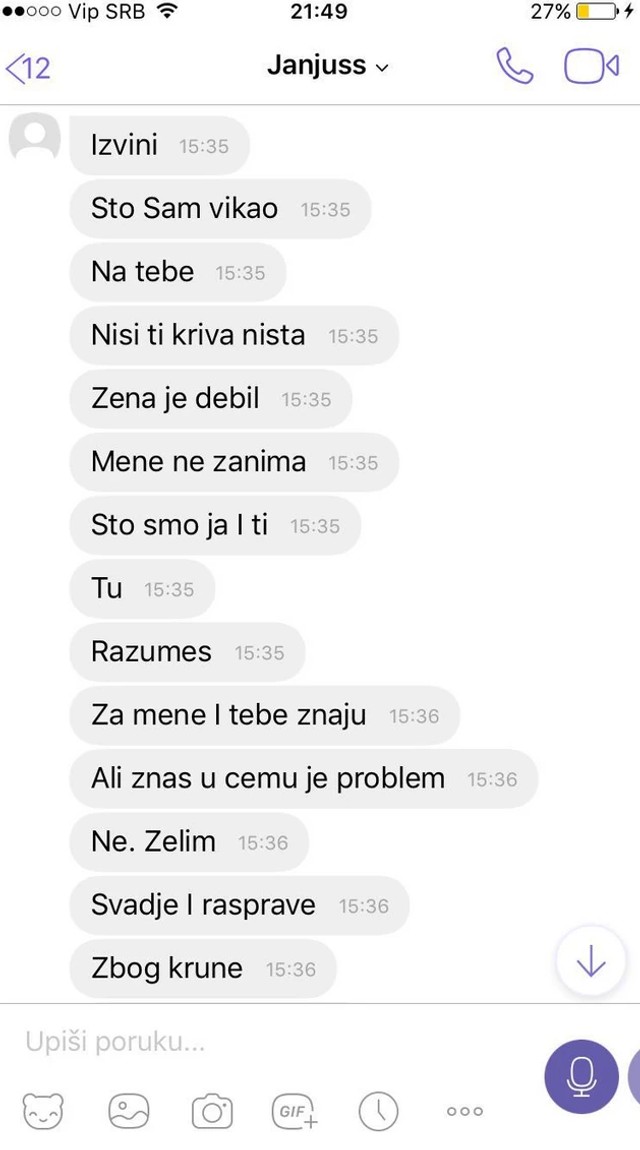Tap the 'Zbog krune' message bubble
Viewport: 640px width, 1150px height.
point(203,968)
